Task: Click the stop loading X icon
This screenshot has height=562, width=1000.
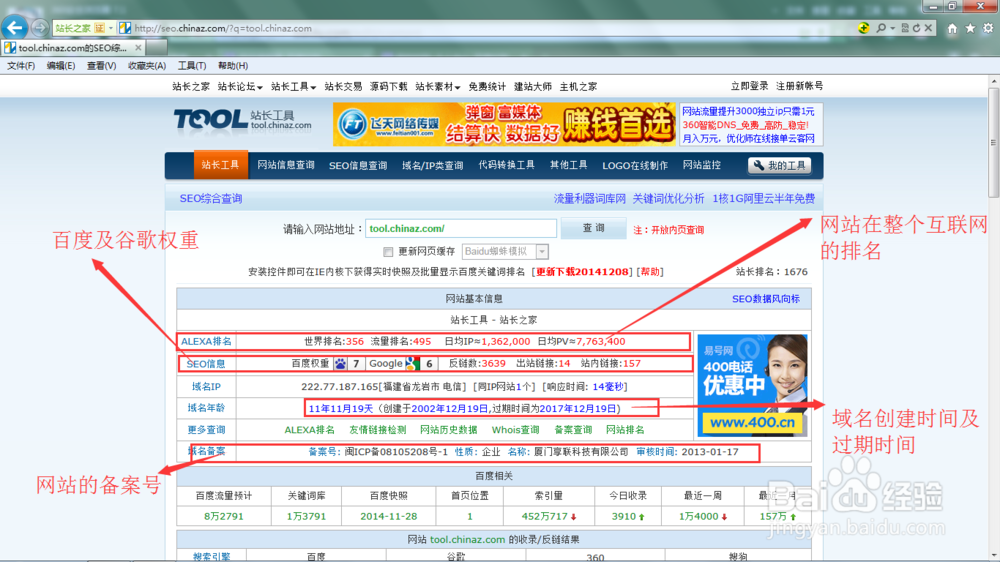Action: tap(929, 28)
